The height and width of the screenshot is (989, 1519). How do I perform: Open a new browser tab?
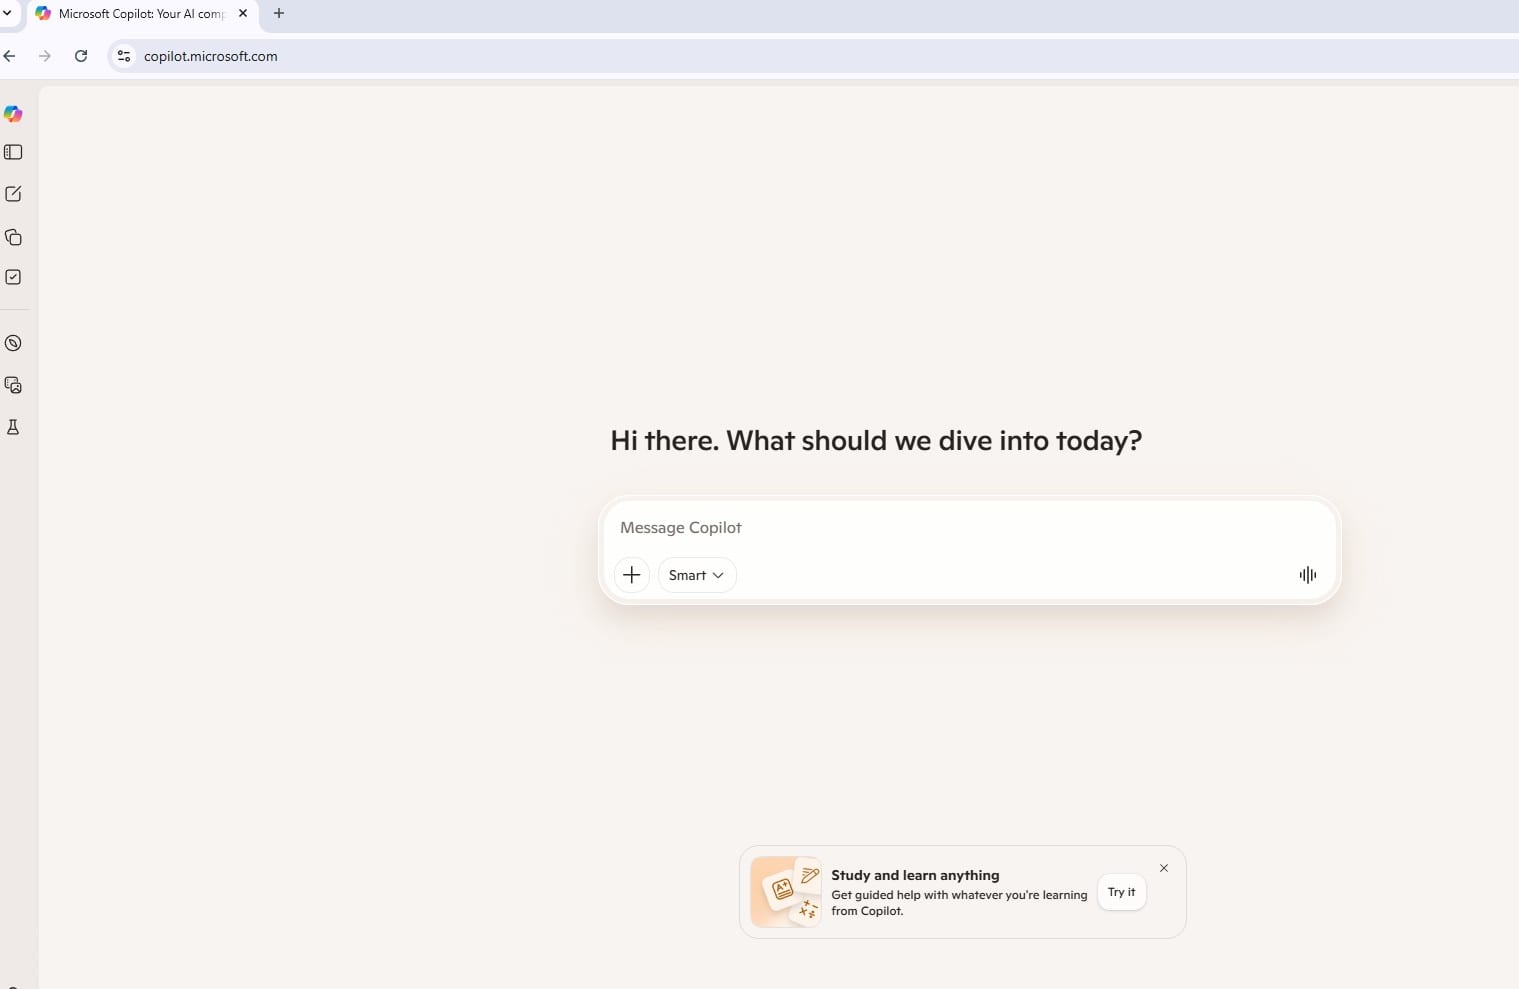coord(279,14)
